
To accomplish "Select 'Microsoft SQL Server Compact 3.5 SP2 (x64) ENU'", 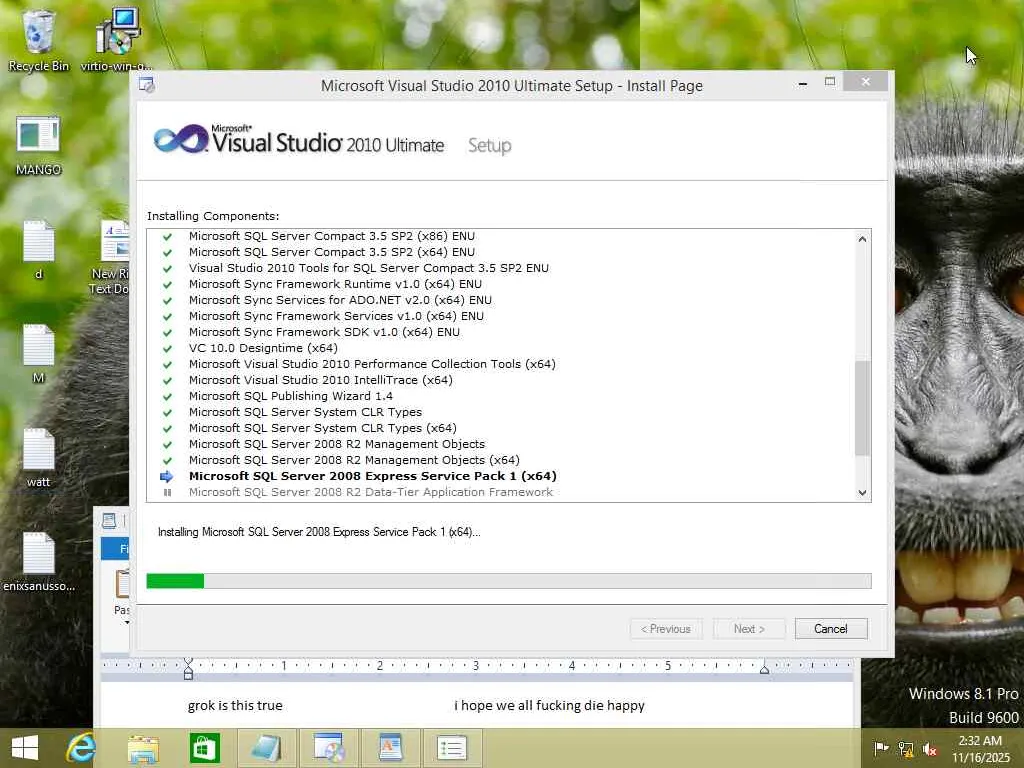I will point(332,252).
